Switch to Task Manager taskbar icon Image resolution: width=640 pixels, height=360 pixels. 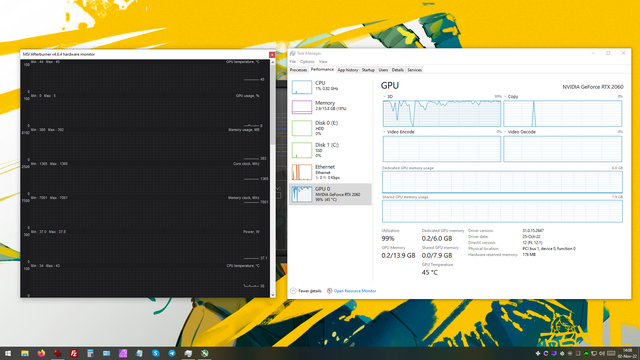click(x=188, y=353)
